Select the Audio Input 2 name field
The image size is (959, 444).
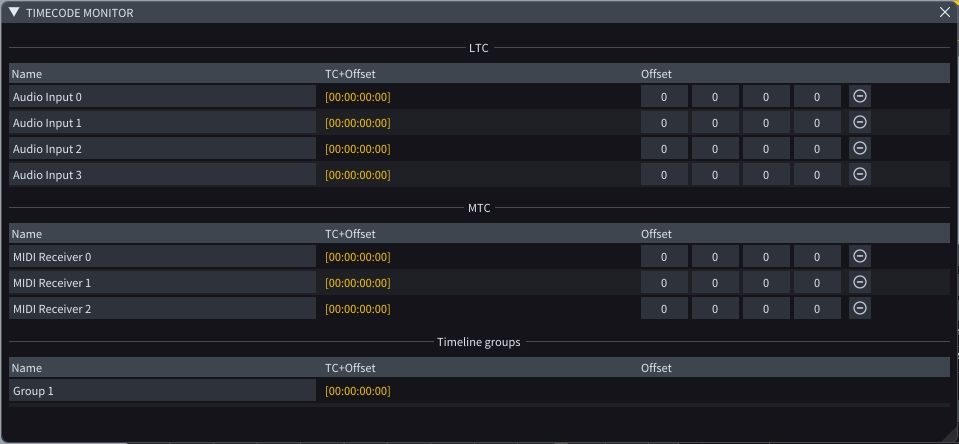[162, 149]
